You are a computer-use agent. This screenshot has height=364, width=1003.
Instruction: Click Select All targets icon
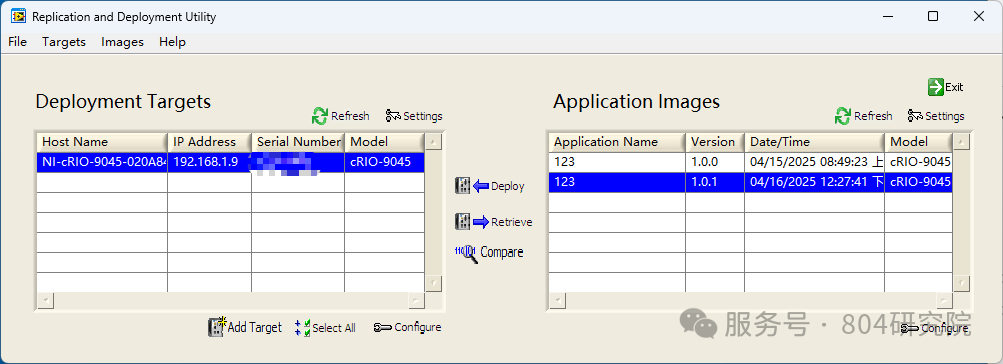302,328
